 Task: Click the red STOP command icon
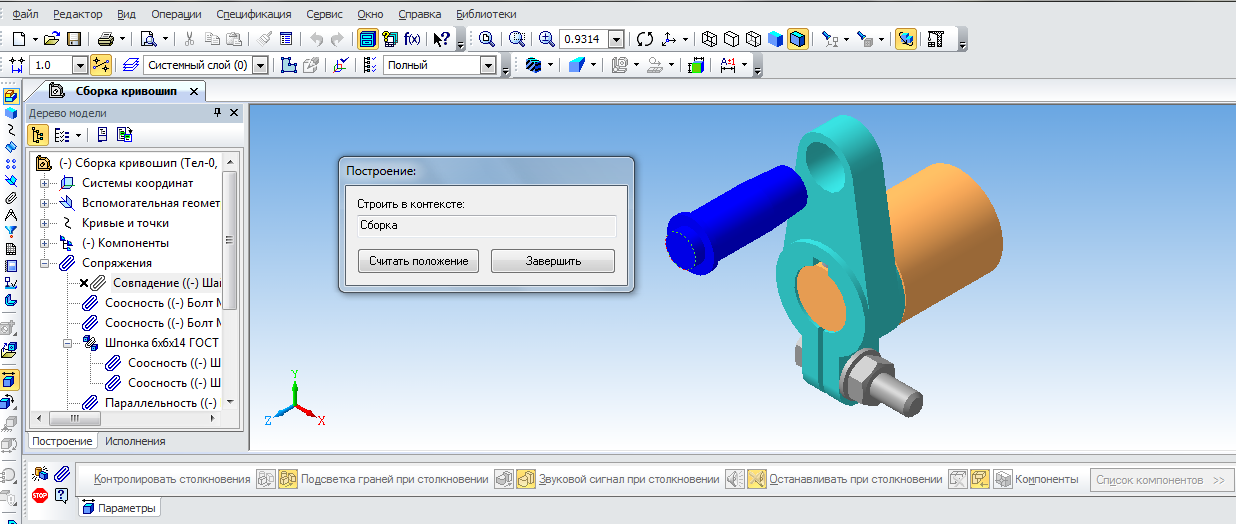click(x=40, y=495)
